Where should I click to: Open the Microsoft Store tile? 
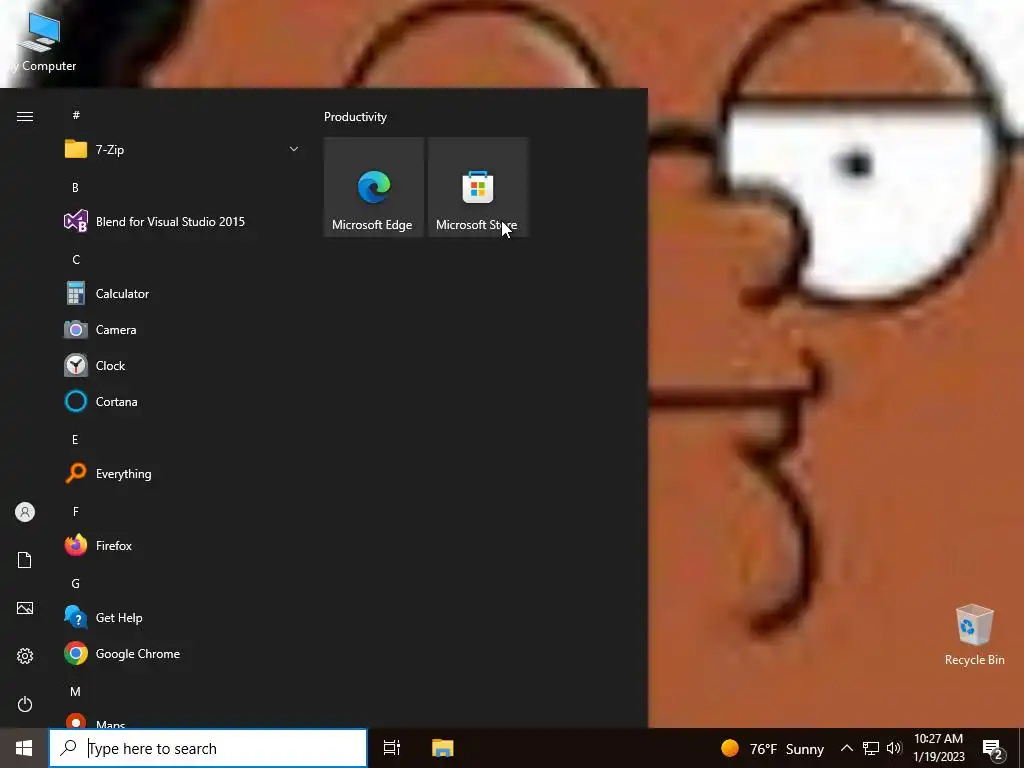477,187
